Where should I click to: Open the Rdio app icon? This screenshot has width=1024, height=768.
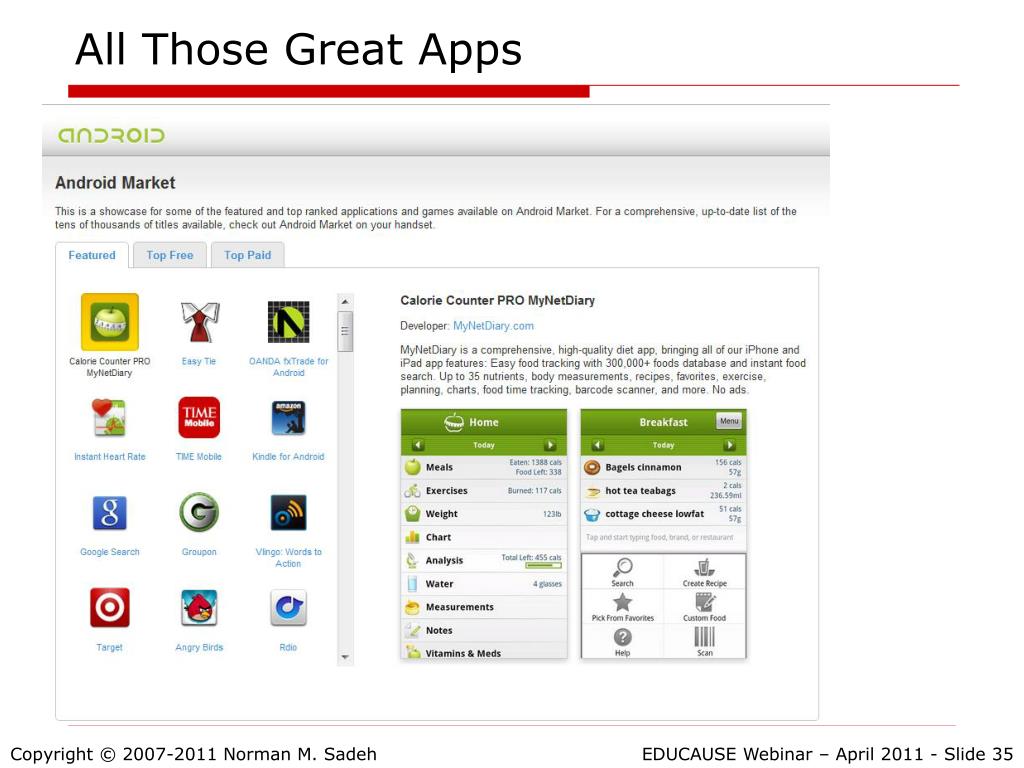tap(289, 607)
